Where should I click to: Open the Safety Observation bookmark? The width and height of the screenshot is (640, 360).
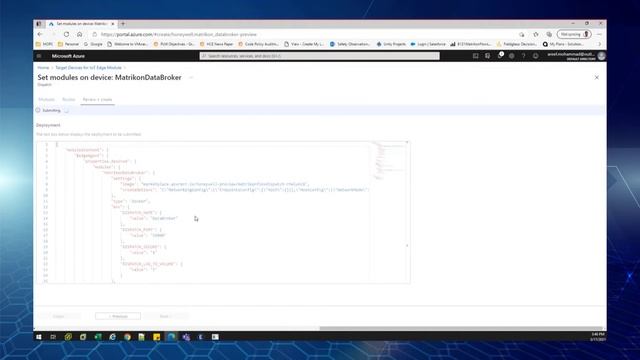tap(350, 44)
